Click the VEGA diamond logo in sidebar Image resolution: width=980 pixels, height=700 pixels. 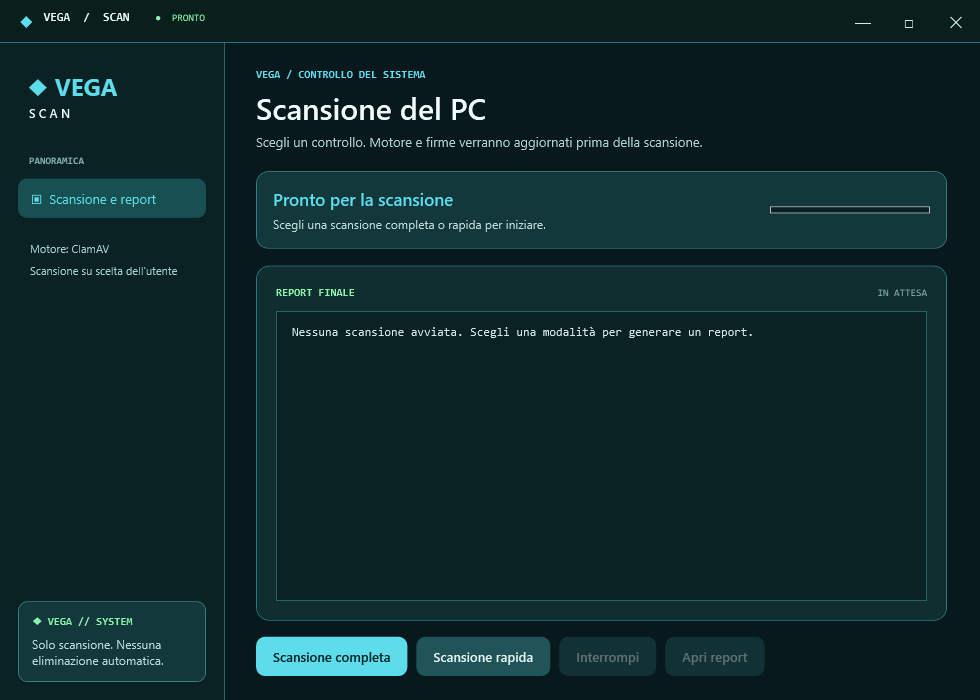pyautogui.click(x=38, y=88)
